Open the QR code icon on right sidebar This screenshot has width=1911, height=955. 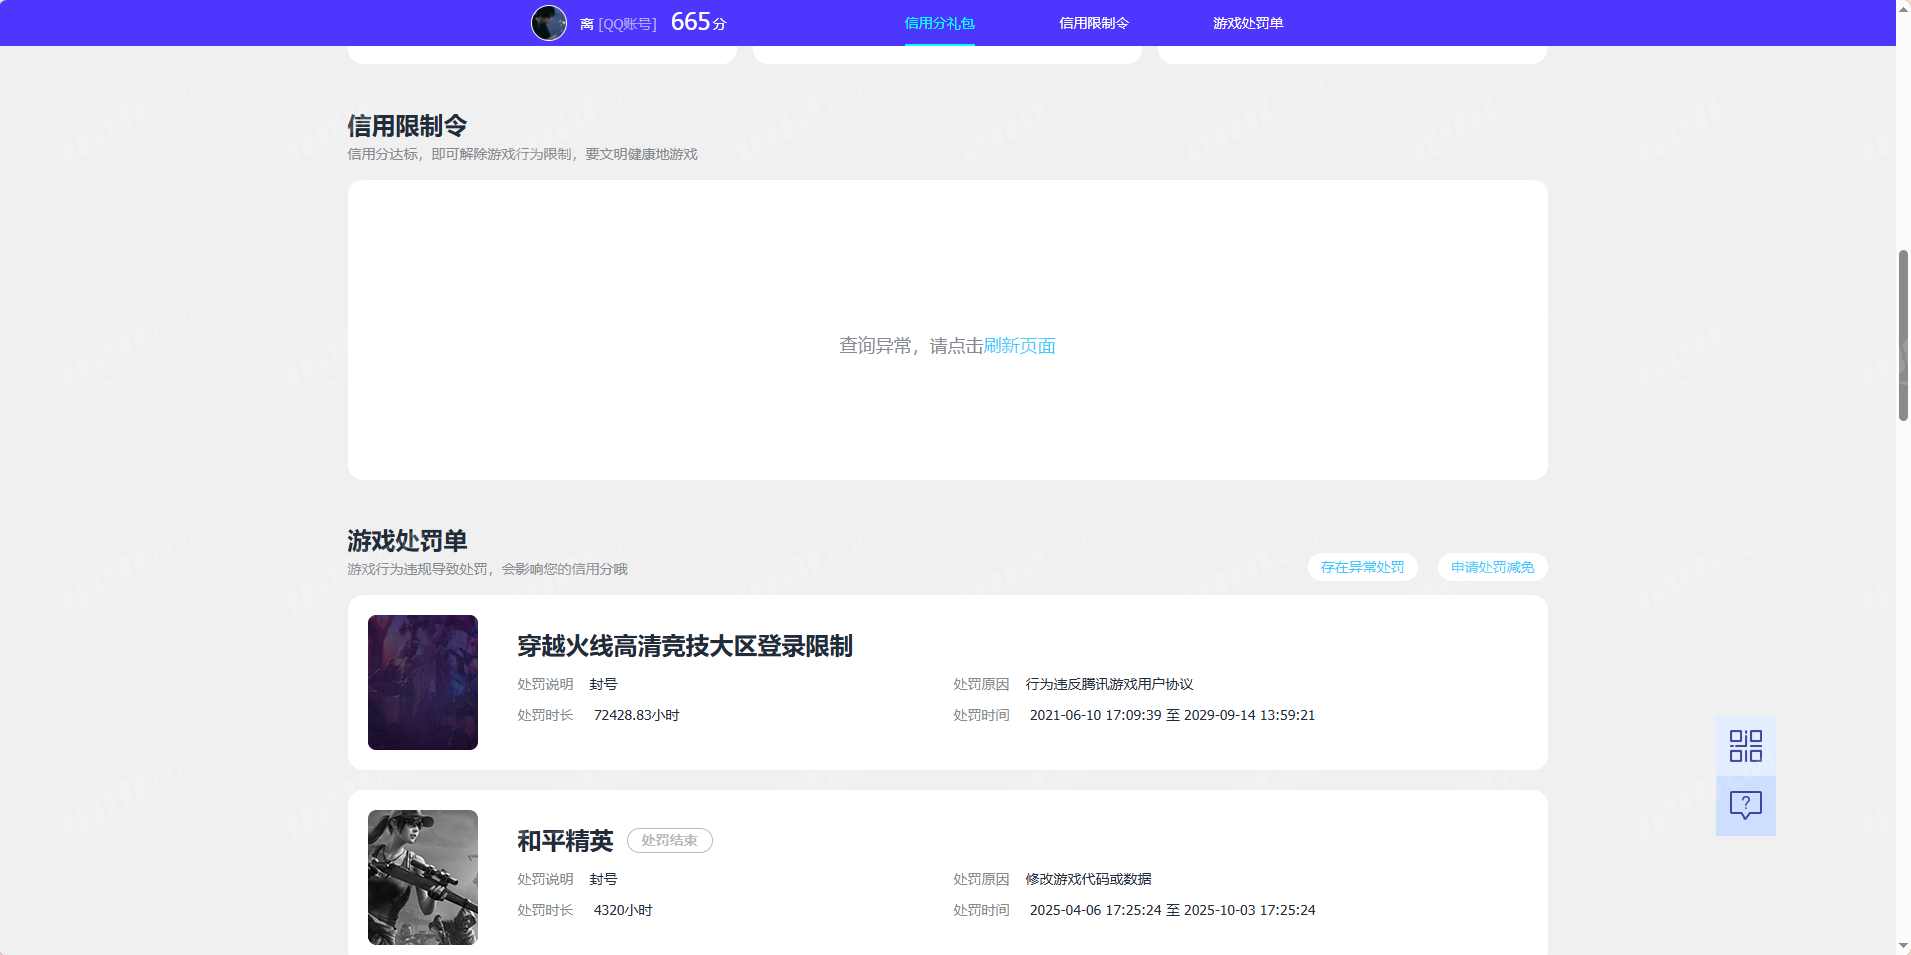click(1745, 746)
